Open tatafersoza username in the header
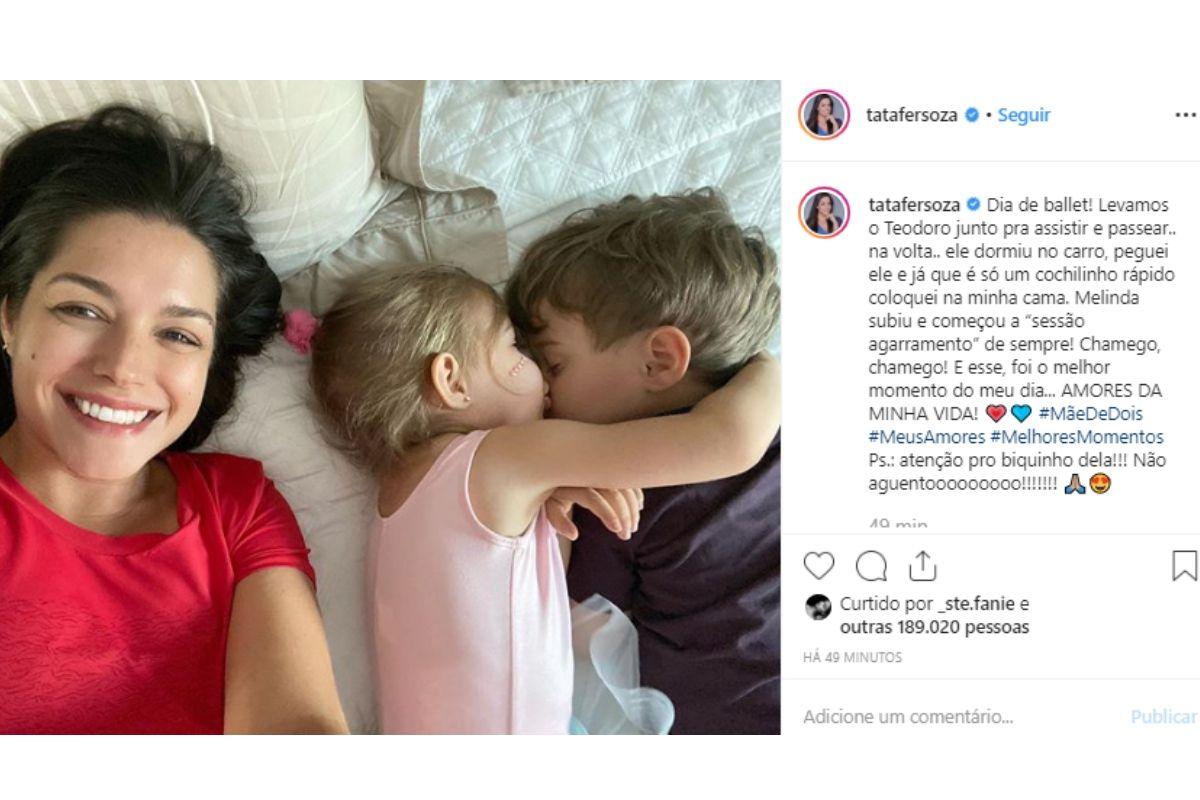Screen dimensions: 1200x800 point(913,115)
